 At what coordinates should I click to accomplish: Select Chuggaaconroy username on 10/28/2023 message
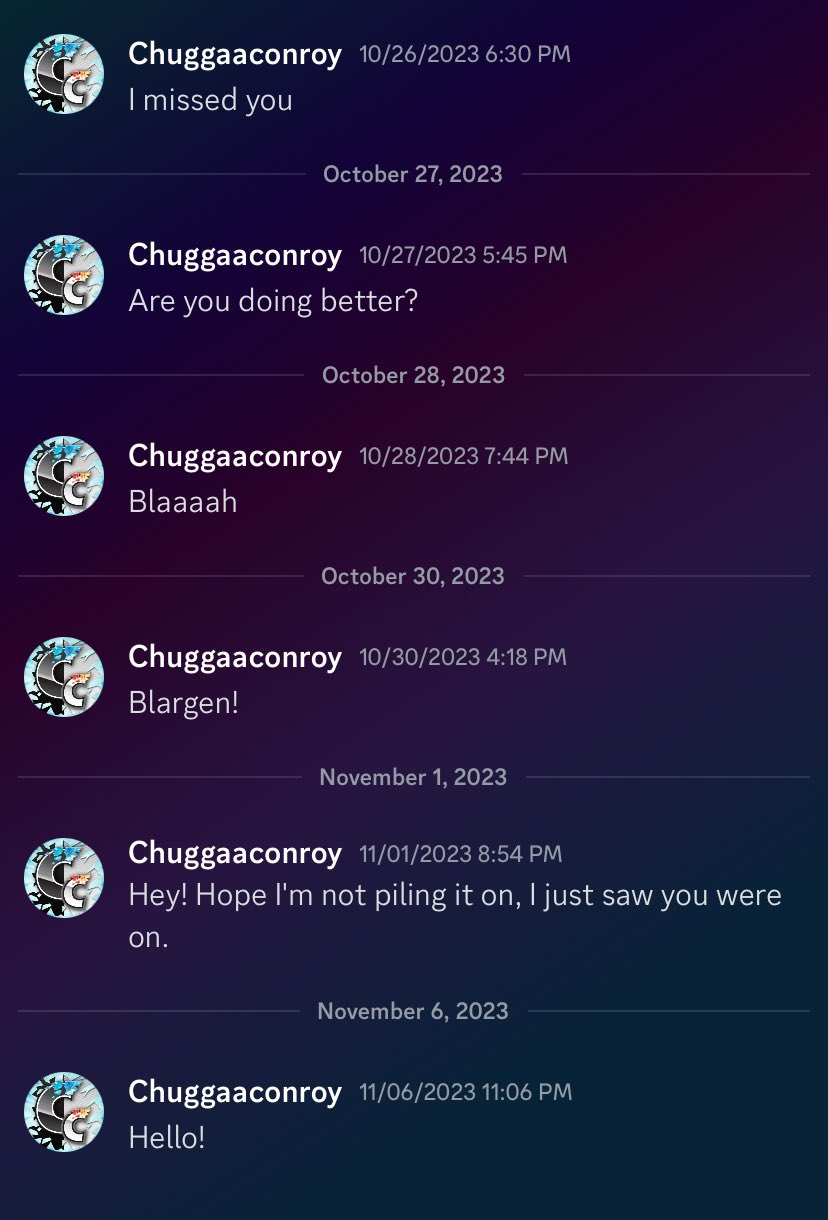(x=235, y=457)
